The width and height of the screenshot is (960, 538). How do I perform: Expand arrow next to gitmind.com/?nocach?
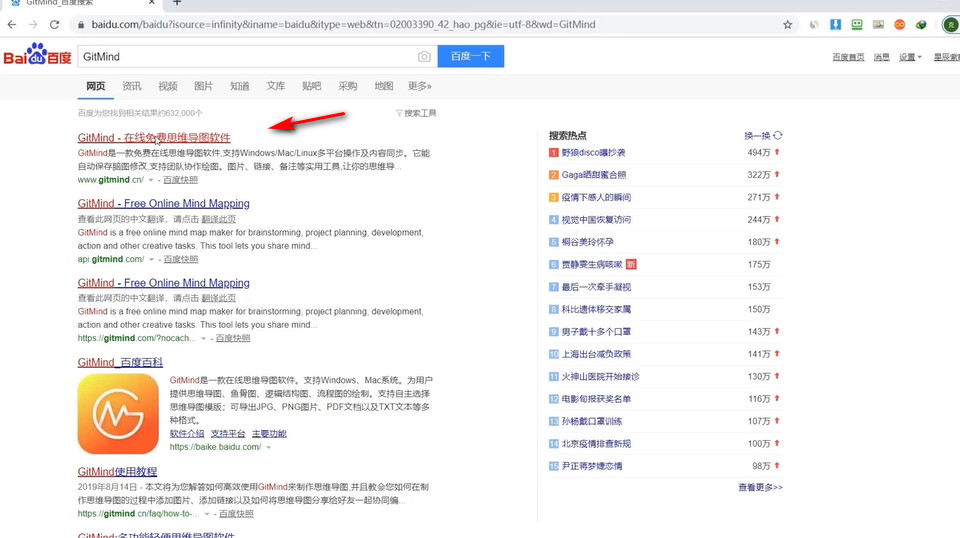point(204,338)
